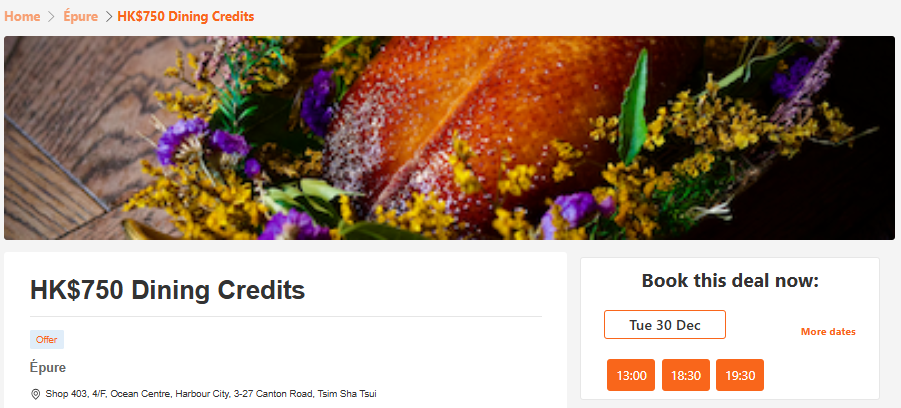Viewport: 901px width, 408px height.
Task: Open the Shop 403 Ocean Centre address
Action: [211, 394]
